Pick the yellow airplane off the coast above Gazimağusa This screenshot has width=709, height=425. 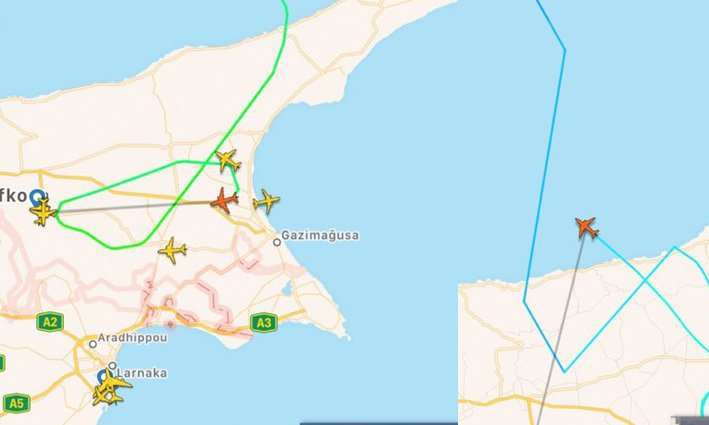pyautogui.click(x=266, y=201)
